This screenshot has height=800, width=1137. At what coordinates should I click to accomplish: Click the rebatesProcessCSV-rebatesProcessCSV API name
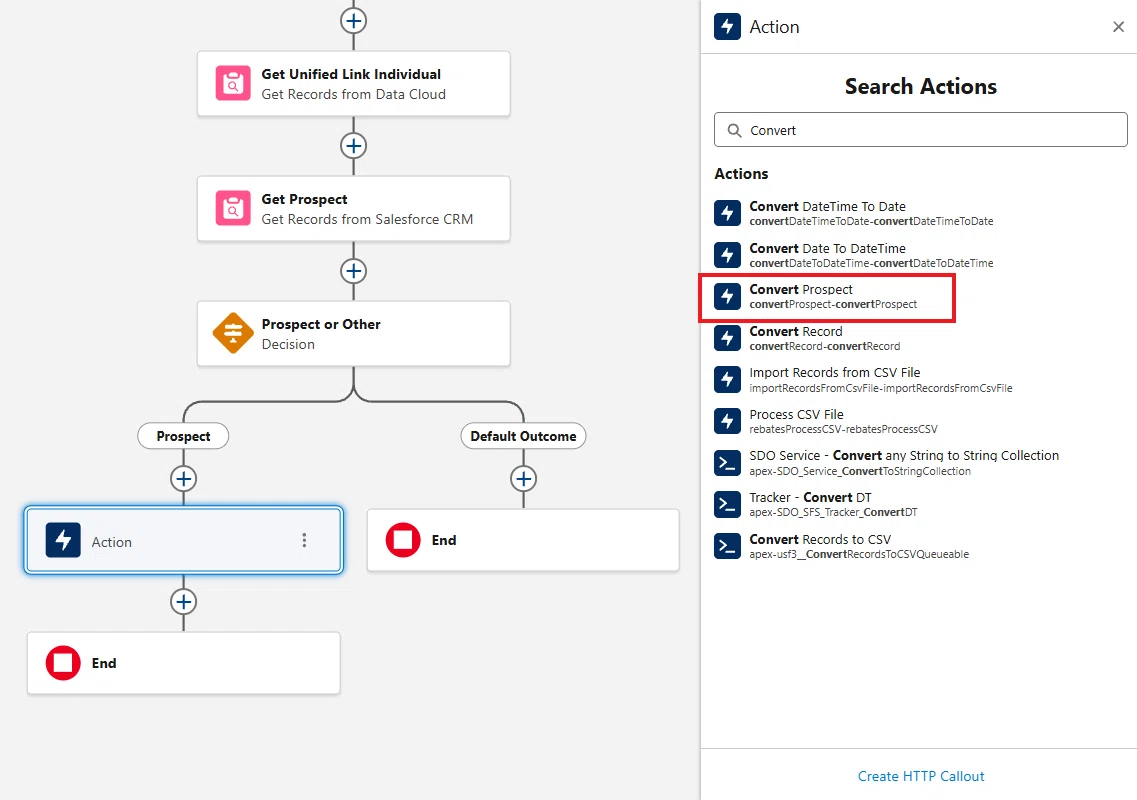[843, 429]
